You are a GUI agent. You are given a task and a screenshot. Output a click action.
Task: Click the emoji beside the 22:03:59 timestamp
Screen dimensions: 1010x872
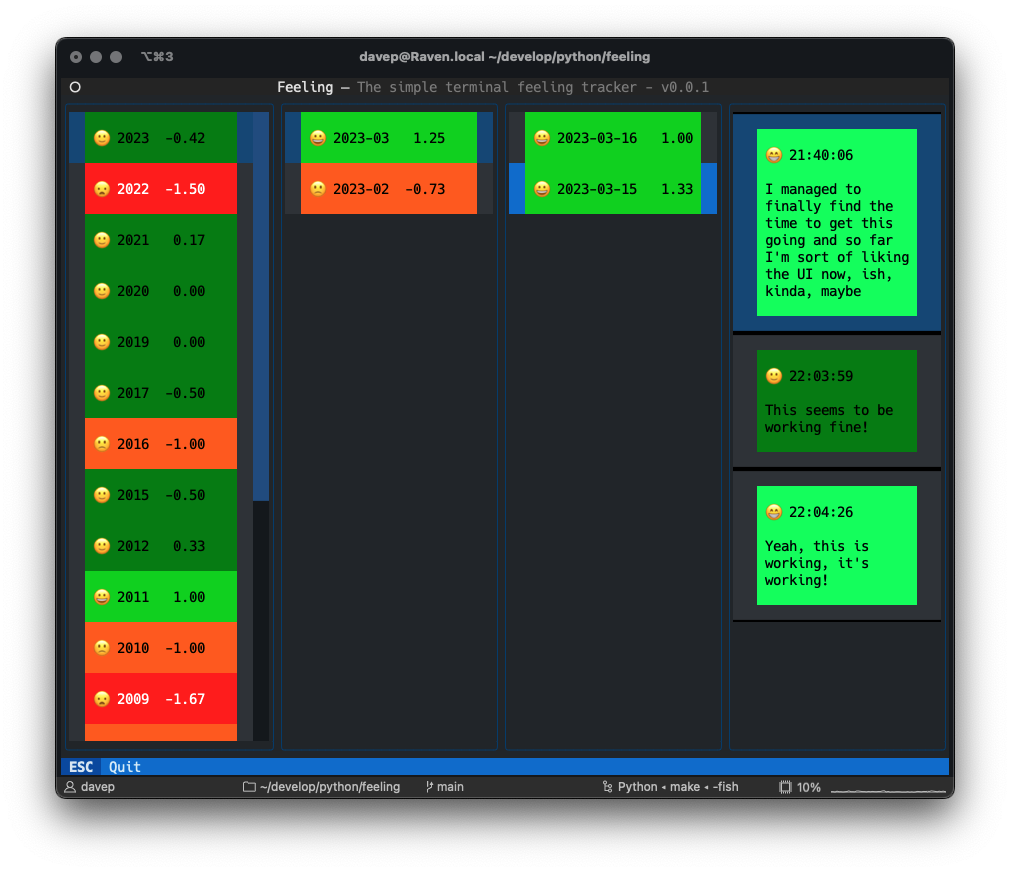tap(773, 376)
